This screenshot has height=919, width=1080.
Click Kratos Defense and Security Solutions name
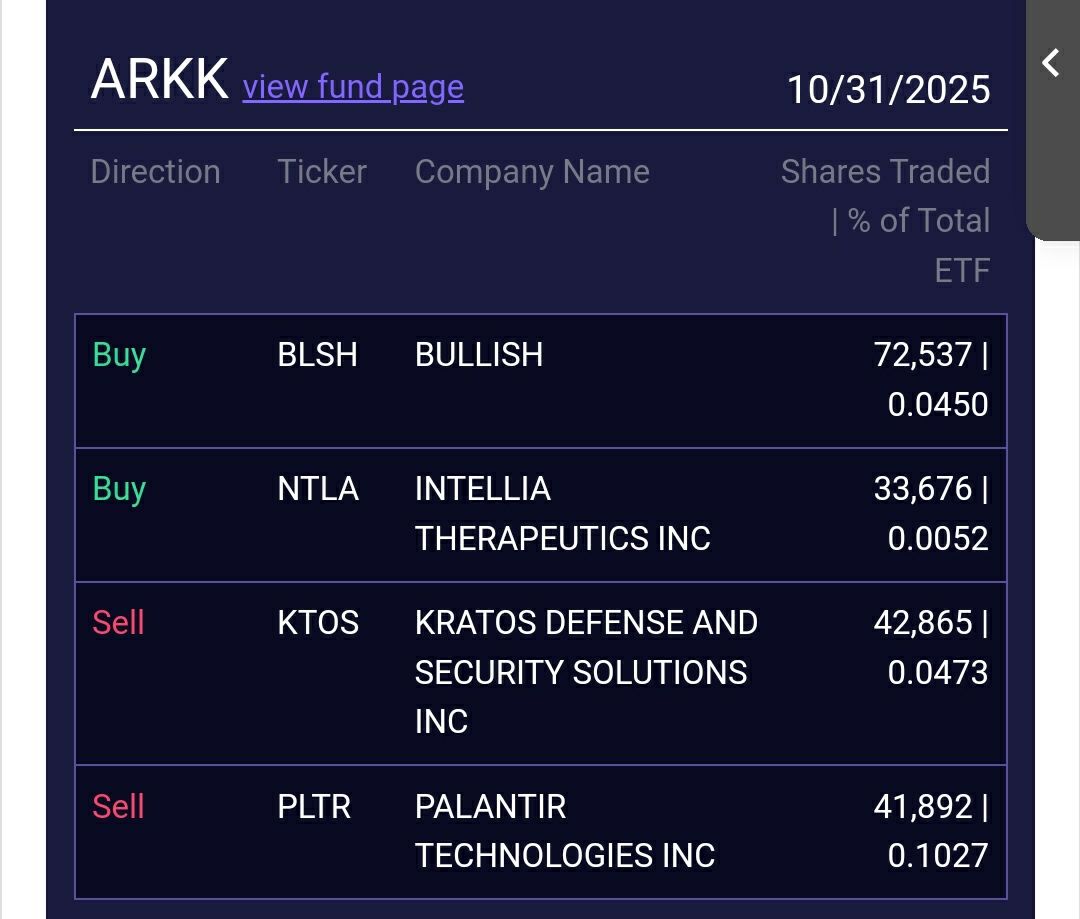coord(585,672)
